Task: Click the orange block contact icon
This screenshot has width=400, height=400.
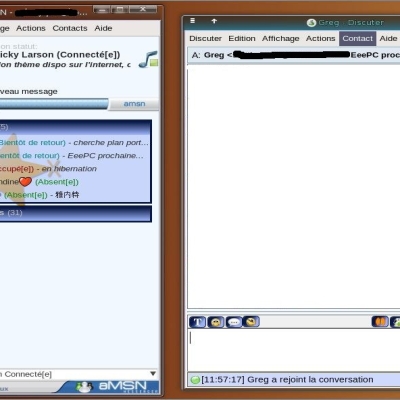Action: tap(380, 322)
